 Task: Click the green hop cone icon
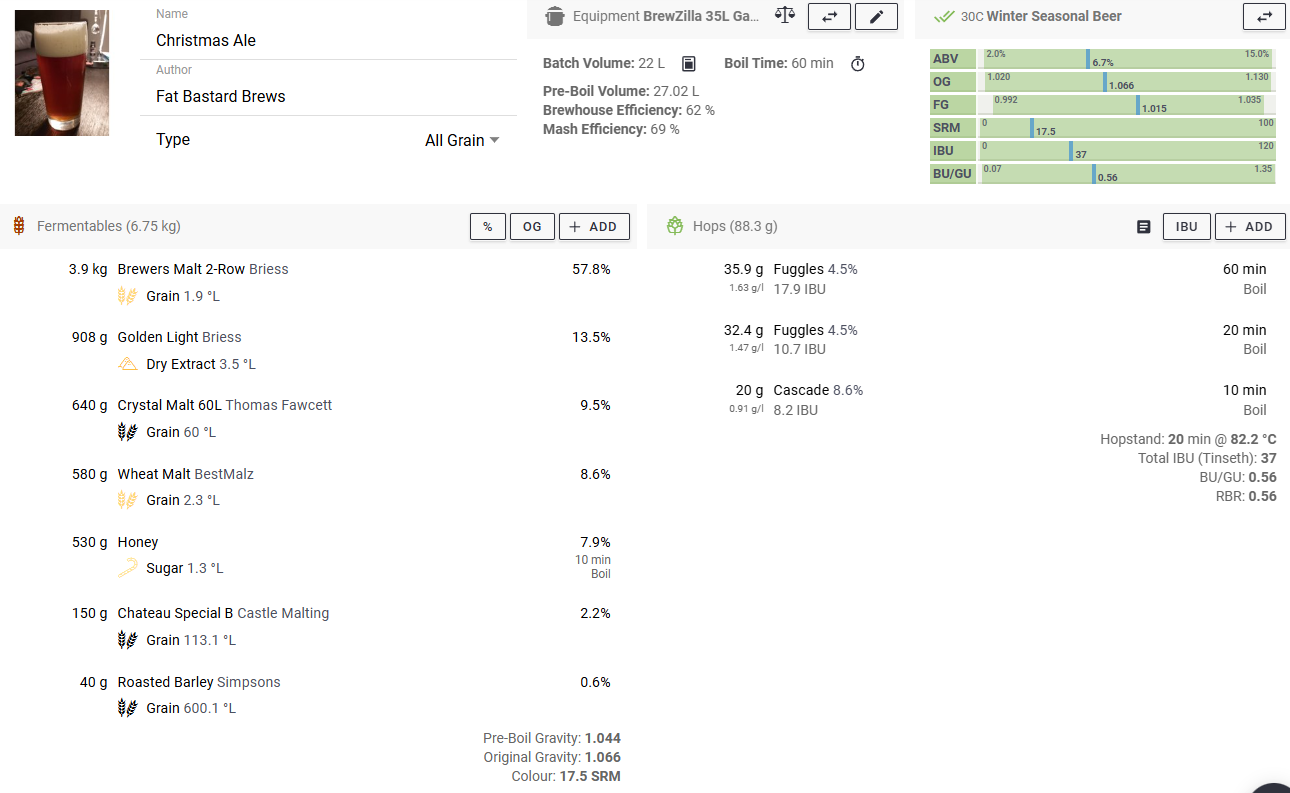tap(675, 226)
